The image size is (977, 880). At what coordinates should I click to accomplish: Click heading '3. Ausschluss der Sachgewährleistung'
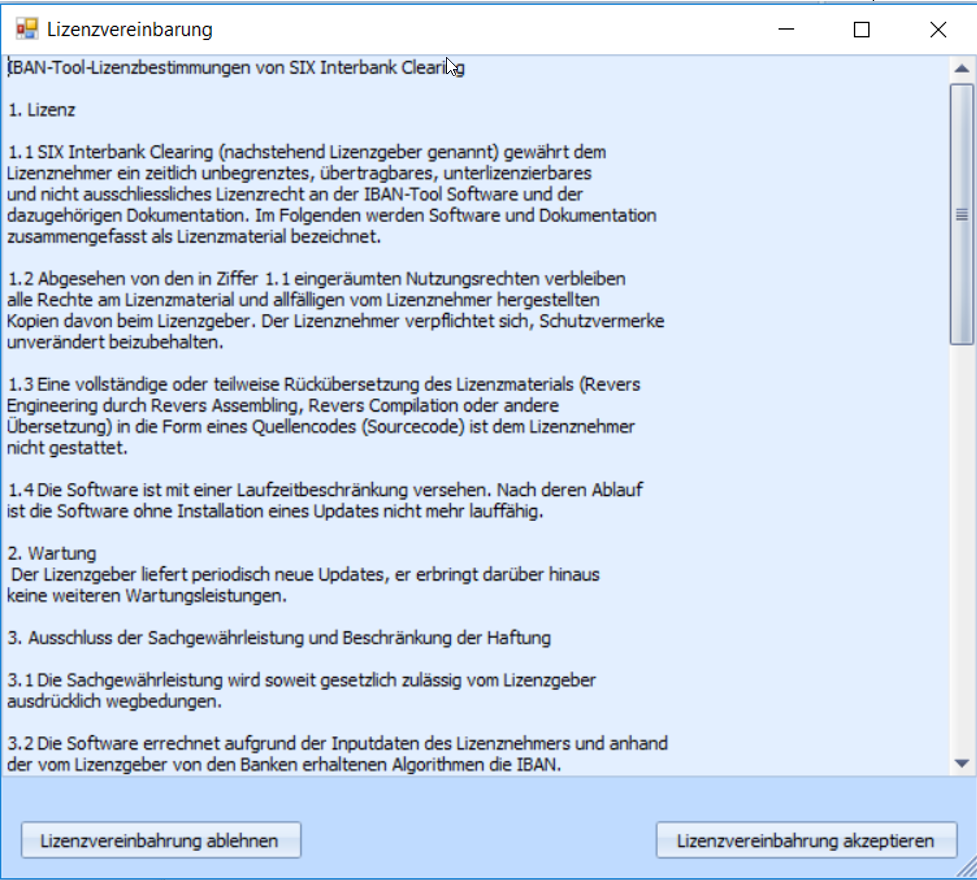(279, 638)
